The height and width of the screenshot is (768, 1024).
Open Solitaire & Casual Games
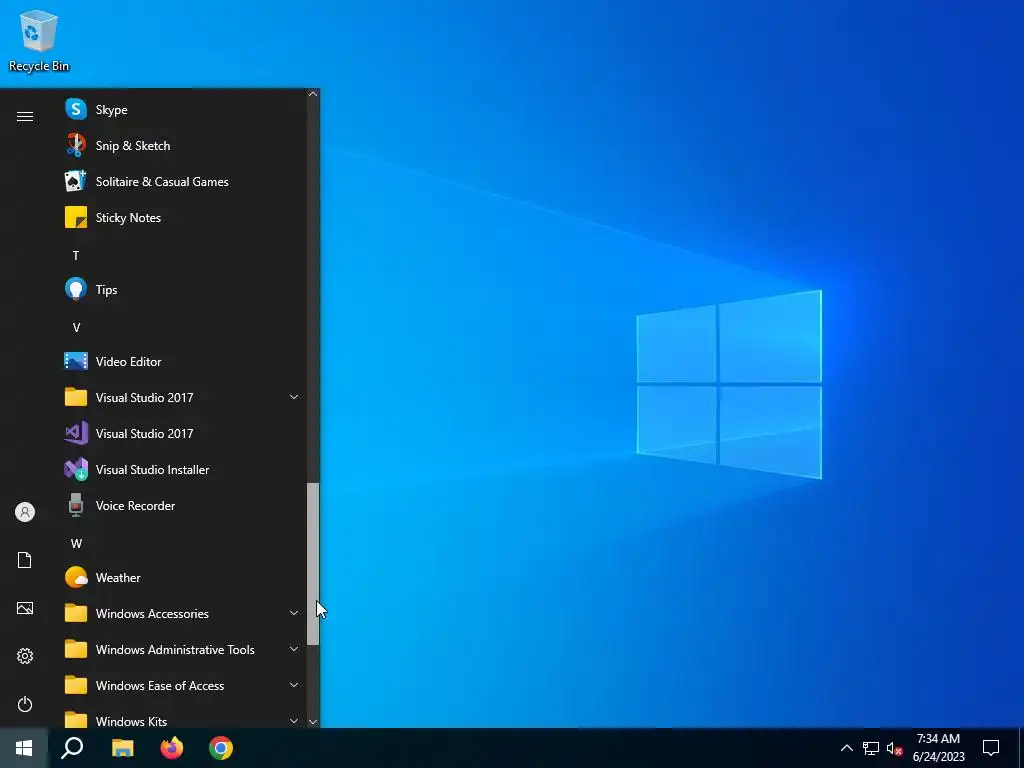[x=183, y=182]
